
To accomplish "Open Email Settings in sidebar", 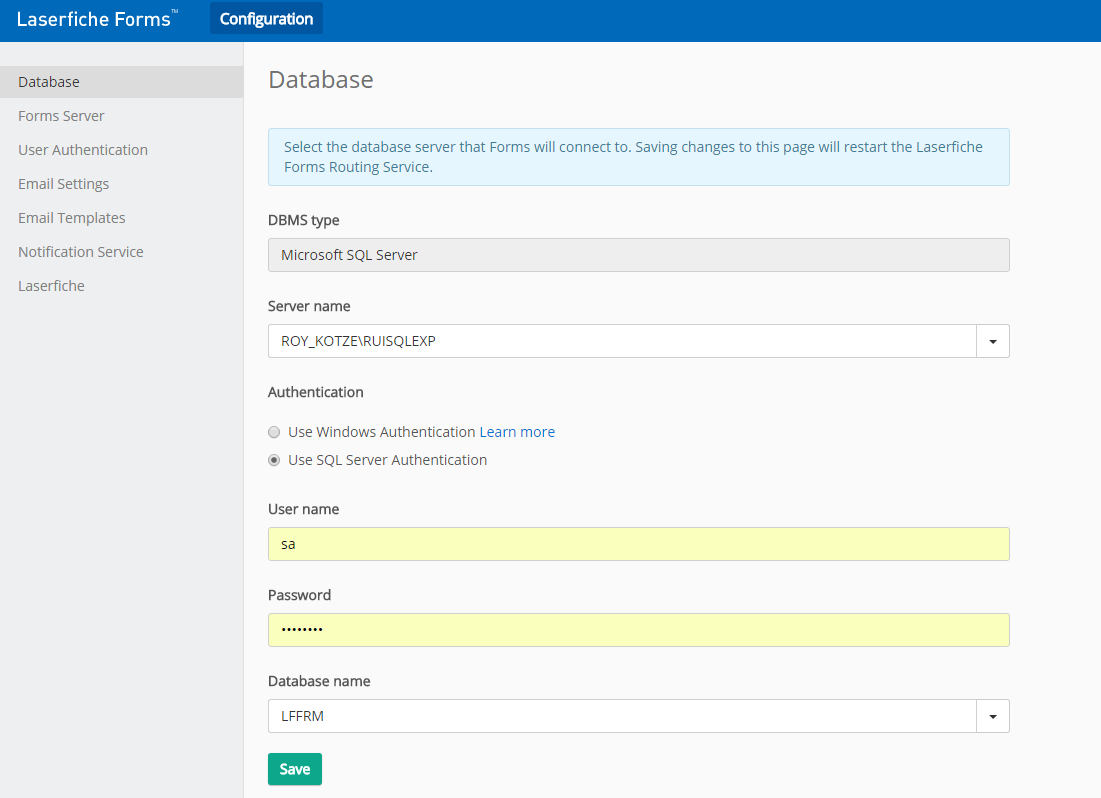I will tap(63, 184).
